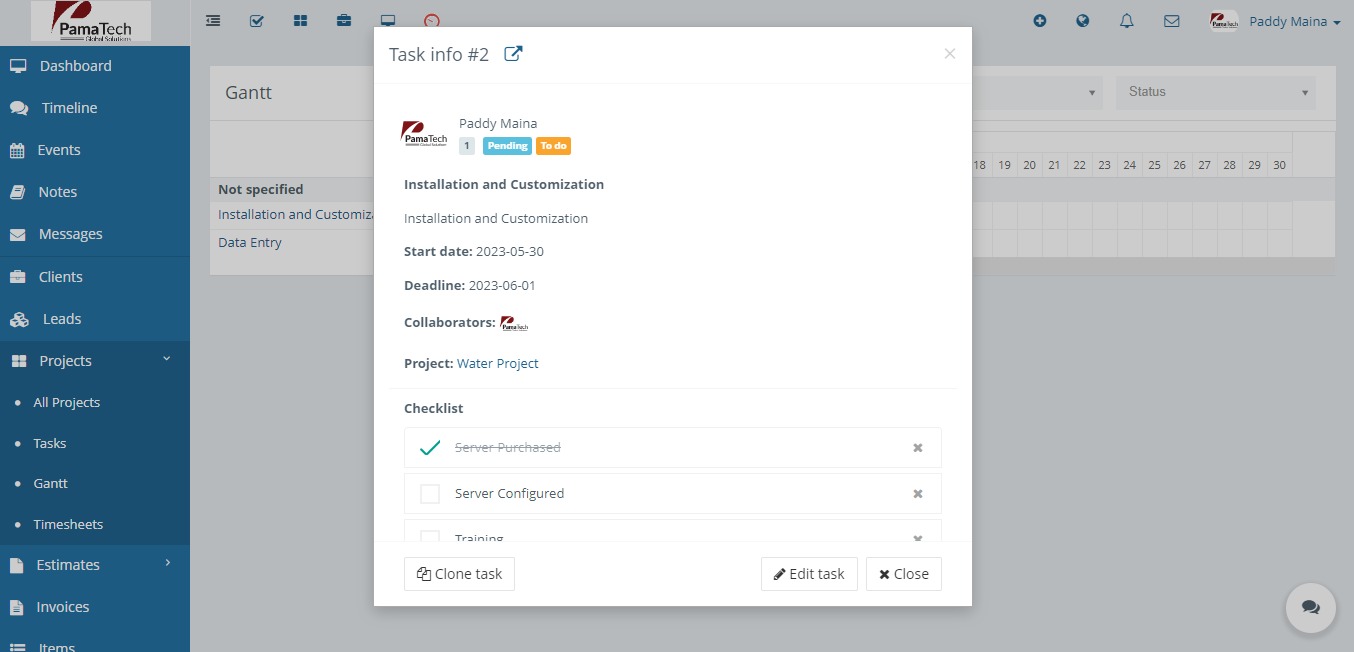
Task: Open task in new window icon
Action: point(513,54)
